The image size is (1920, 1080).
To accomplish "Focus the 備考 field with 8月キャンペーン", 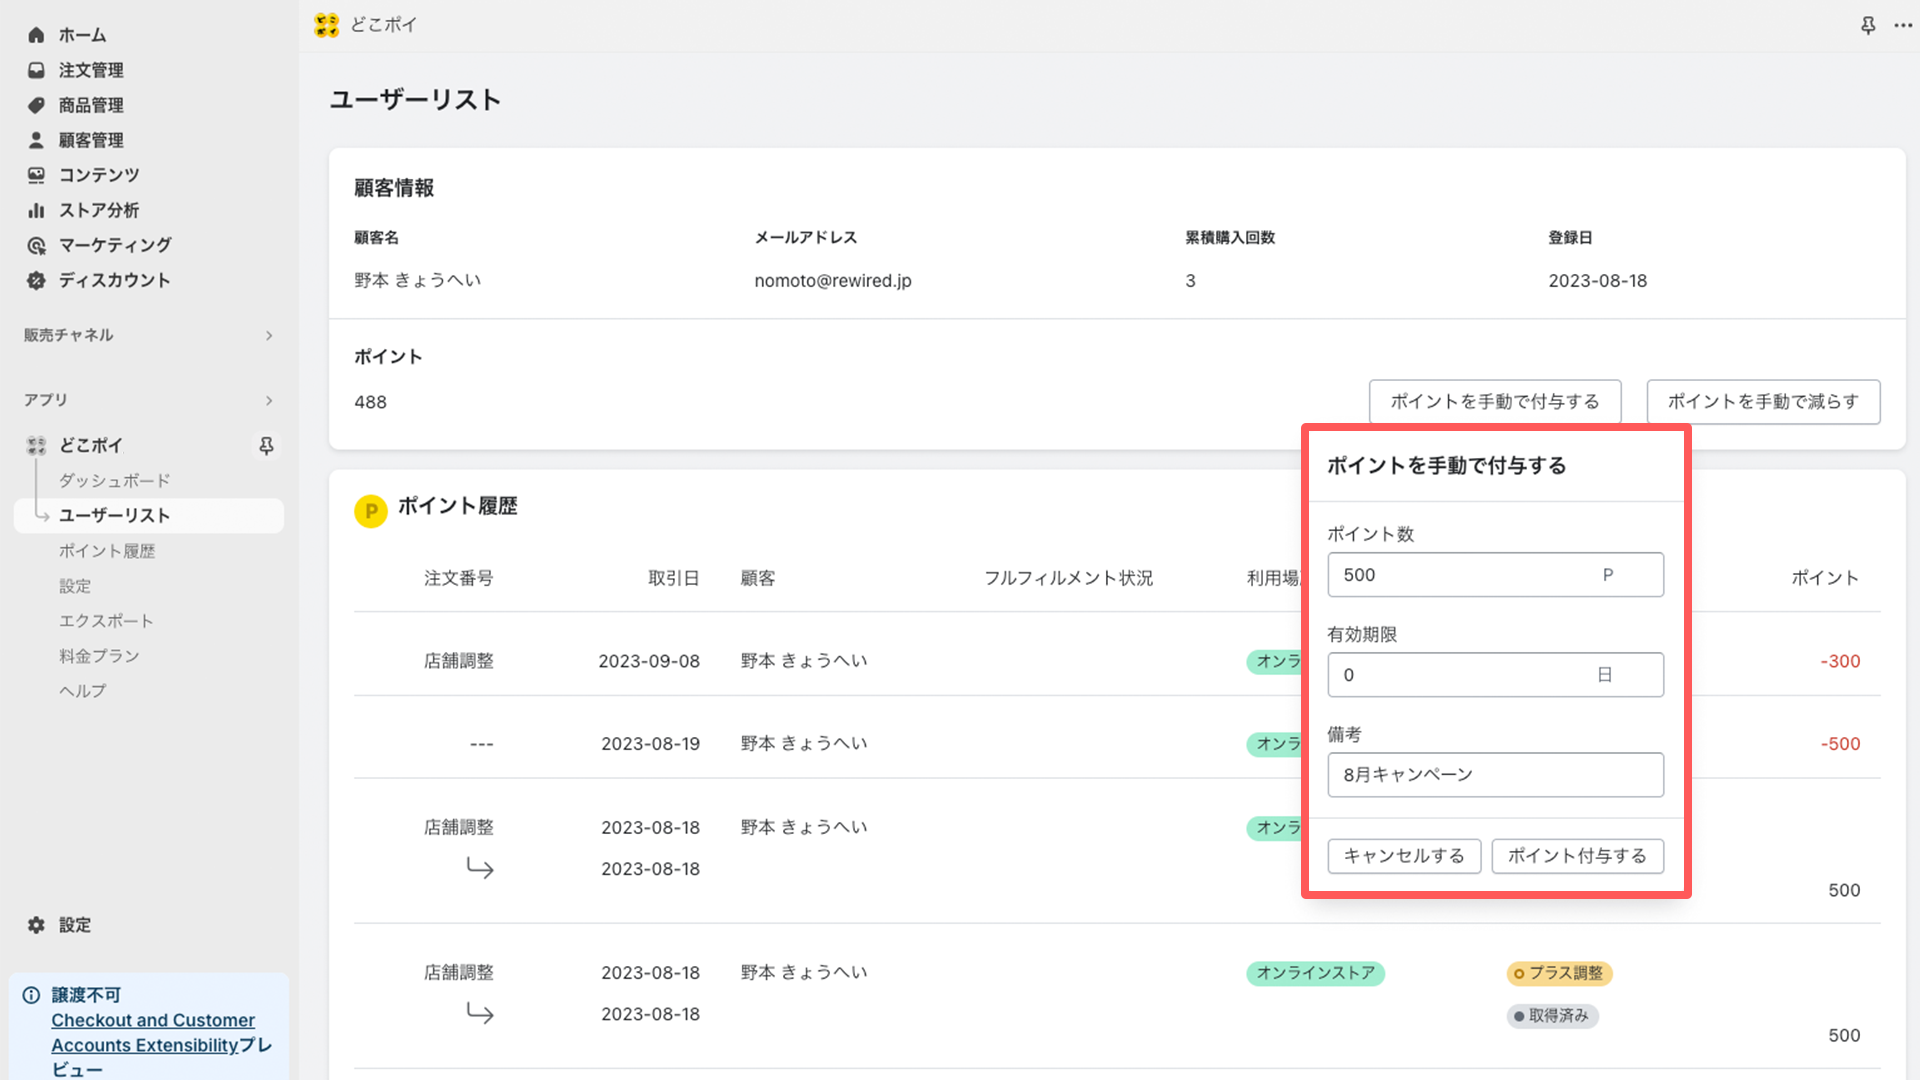I will tap(1495, 775).
